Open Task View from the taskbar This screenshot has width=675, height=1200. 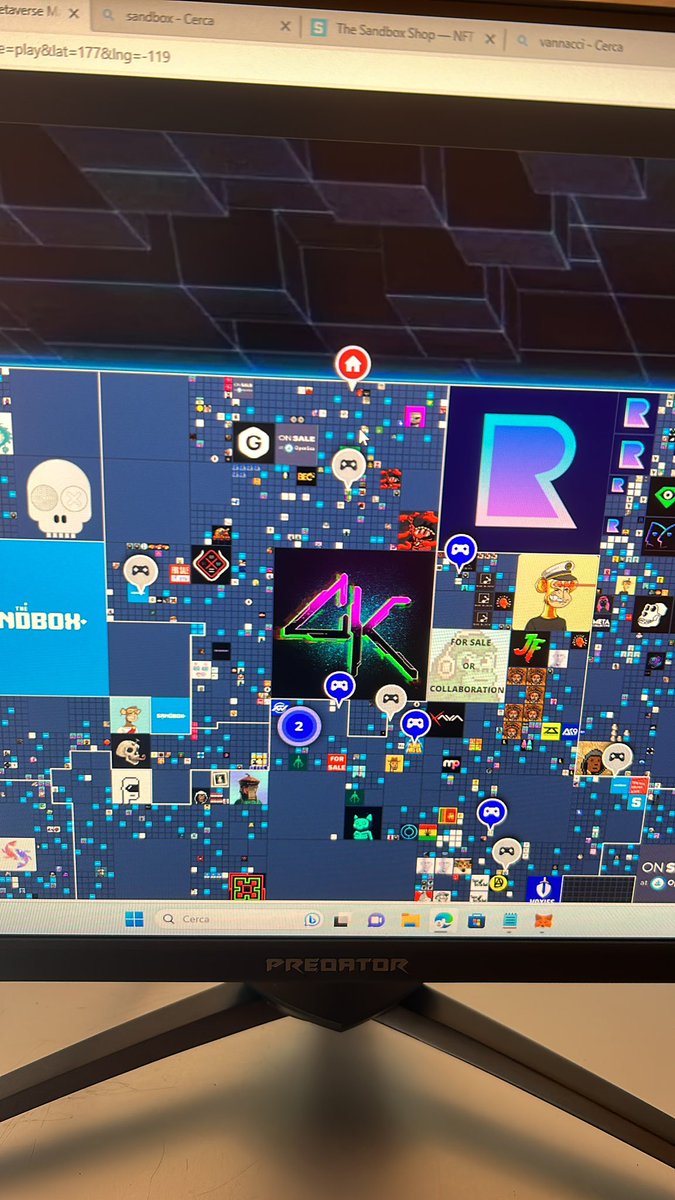[342, 920]
